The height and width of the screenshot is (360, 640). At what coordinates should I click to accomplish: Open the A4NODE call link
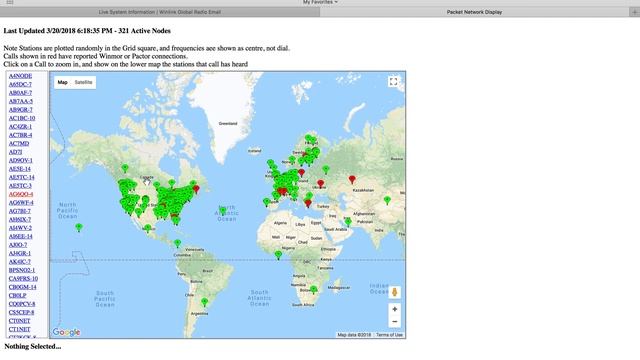coord(20,76)
